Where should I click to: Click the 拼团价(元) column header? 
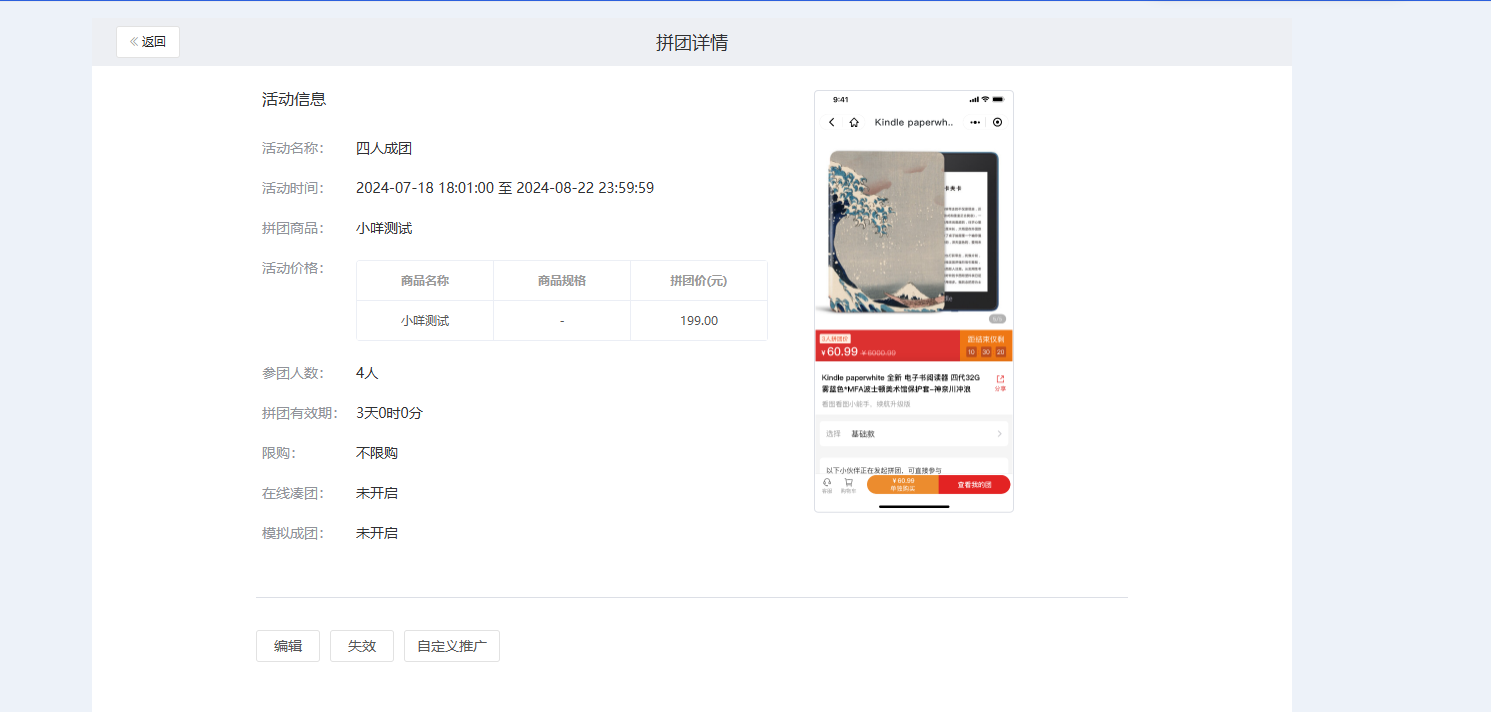point(699,281)
